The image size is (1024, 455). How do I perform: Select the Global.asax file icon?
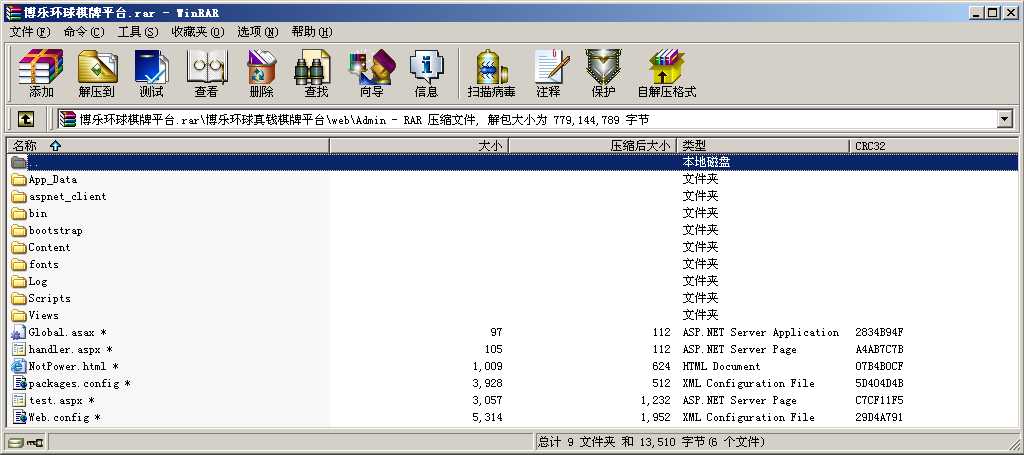click(x=19, y=332)
